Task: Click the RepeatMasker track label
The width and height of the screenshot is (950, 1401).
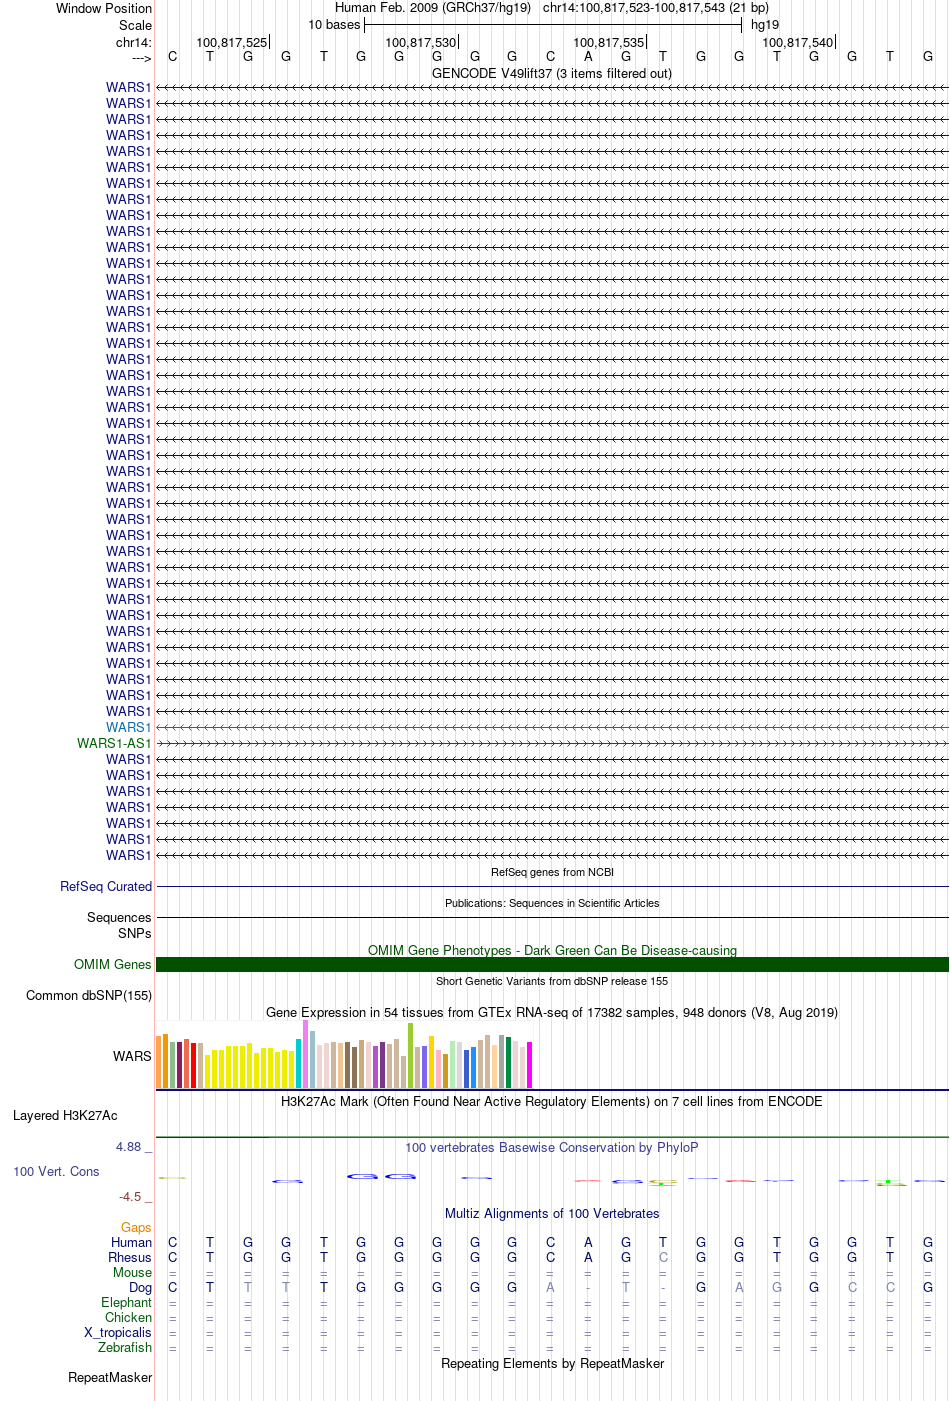Action: point(110,1377)
